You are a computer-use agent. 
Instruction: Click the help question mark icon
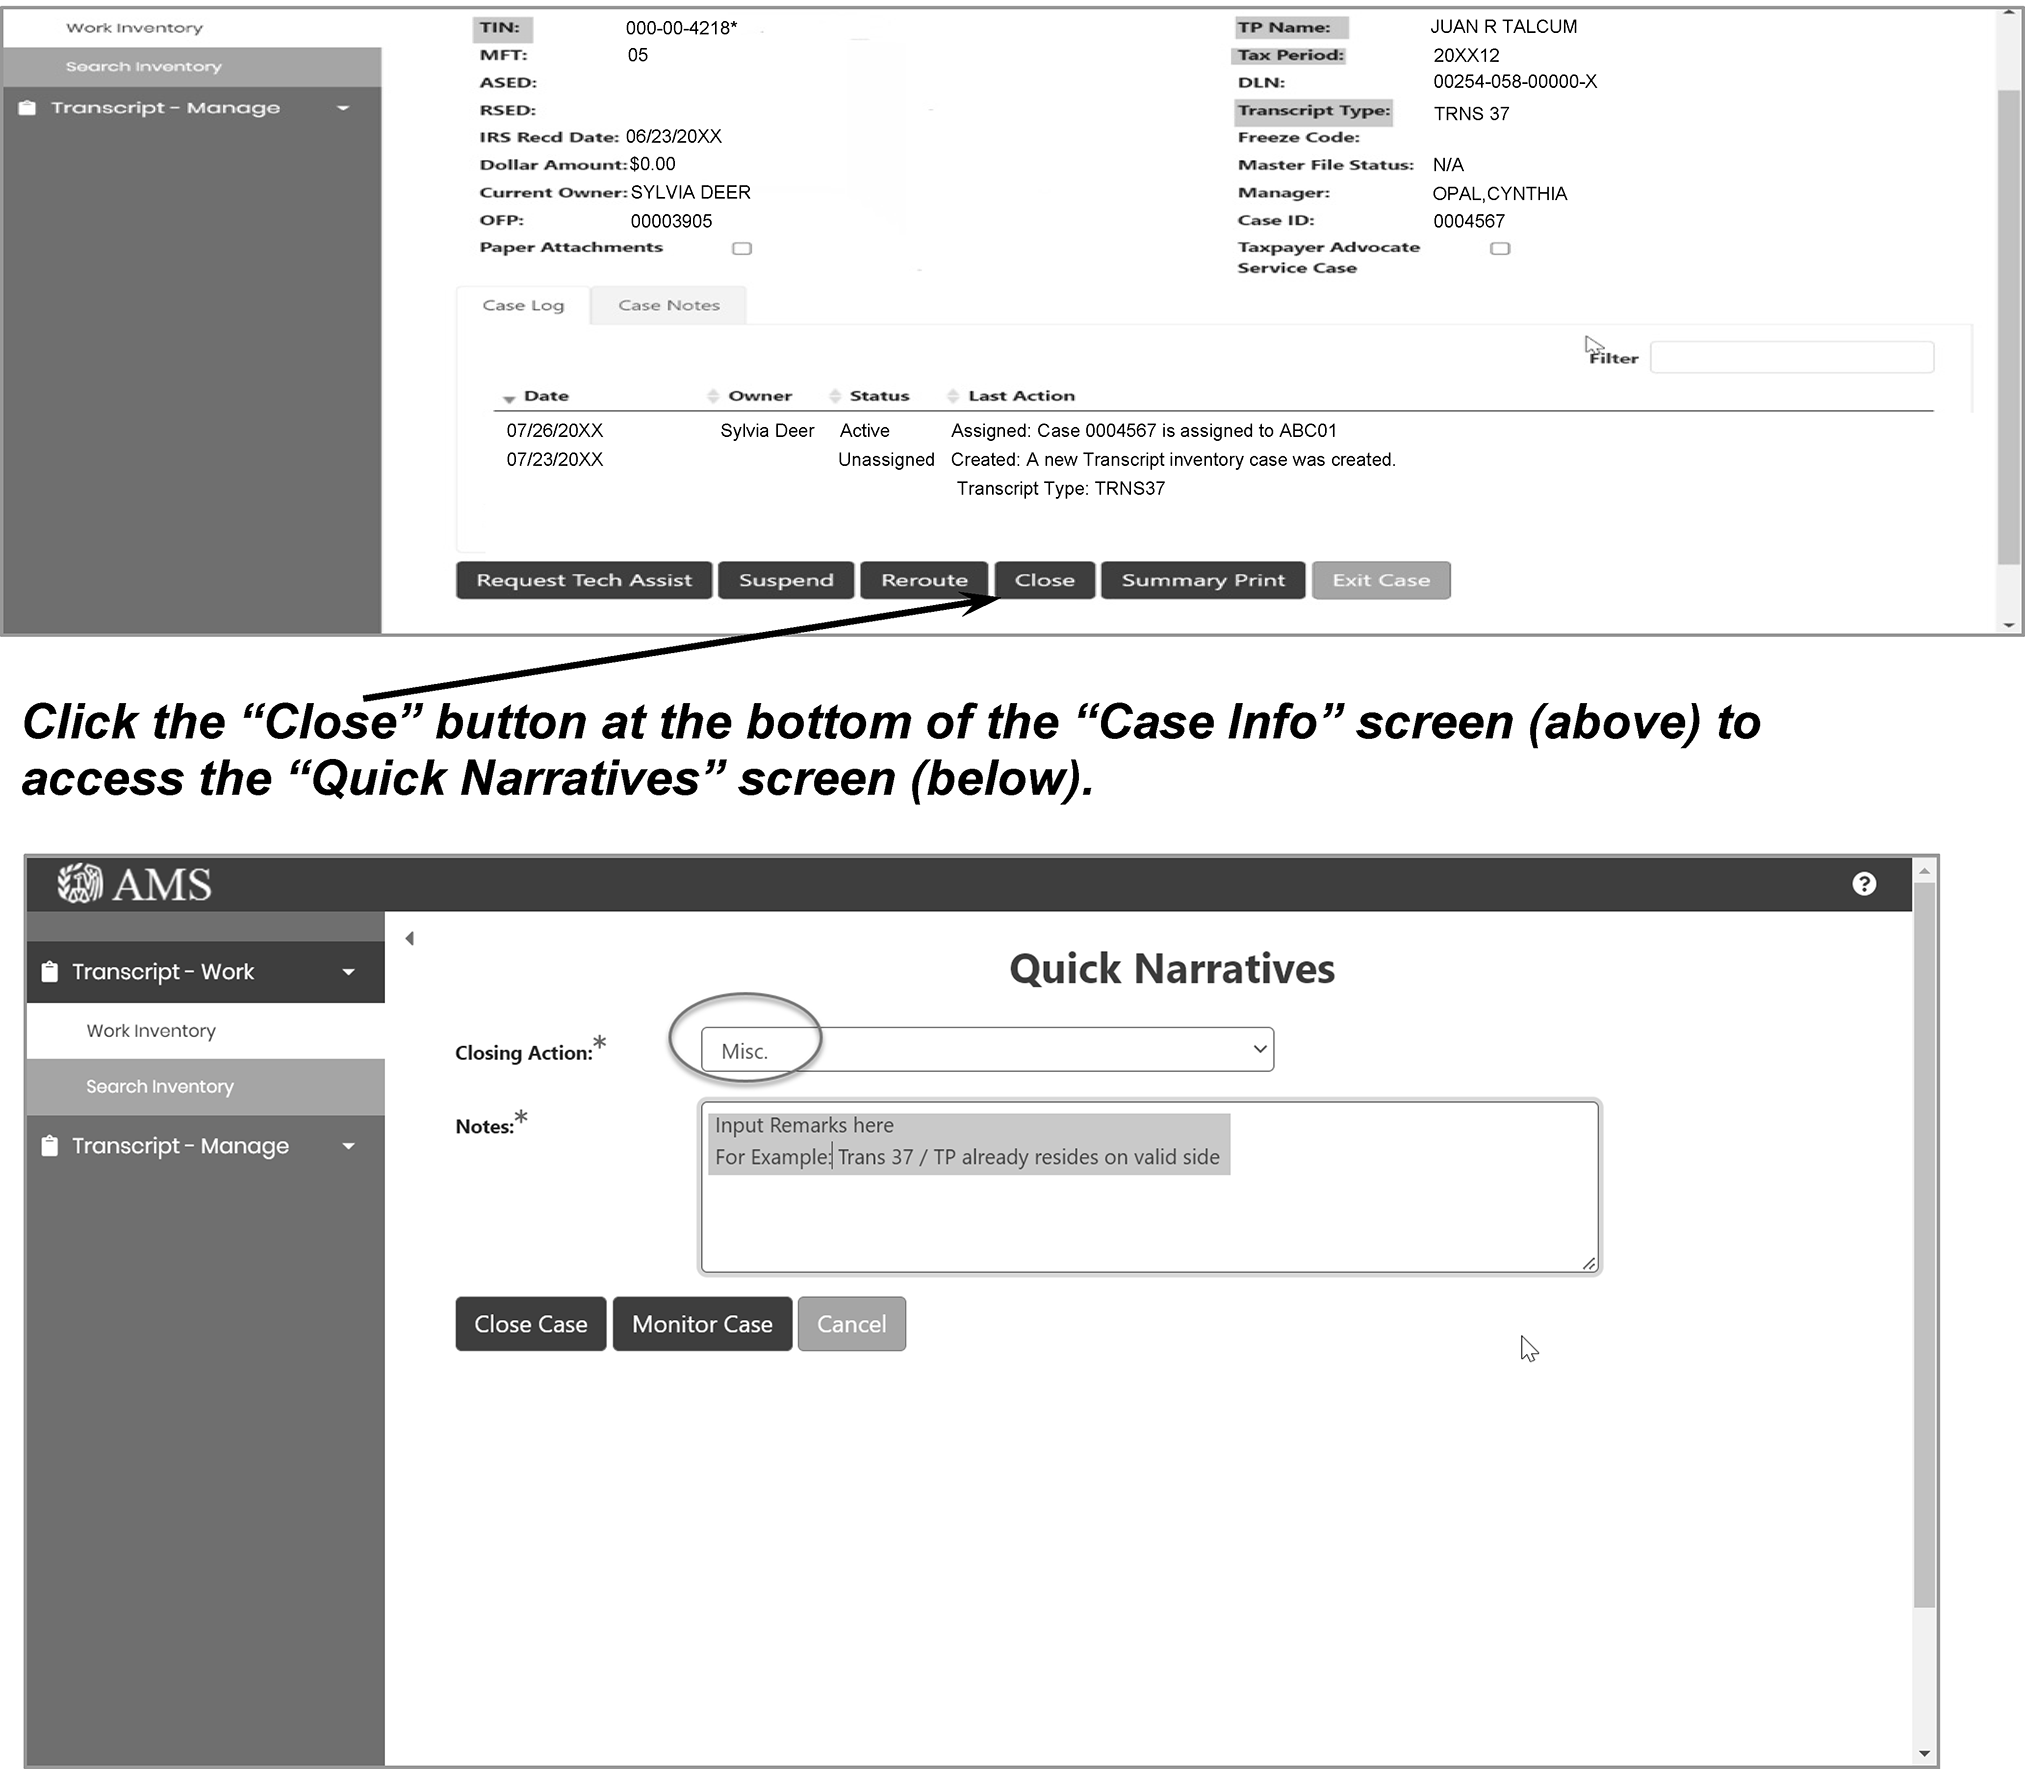(1863, 884)
